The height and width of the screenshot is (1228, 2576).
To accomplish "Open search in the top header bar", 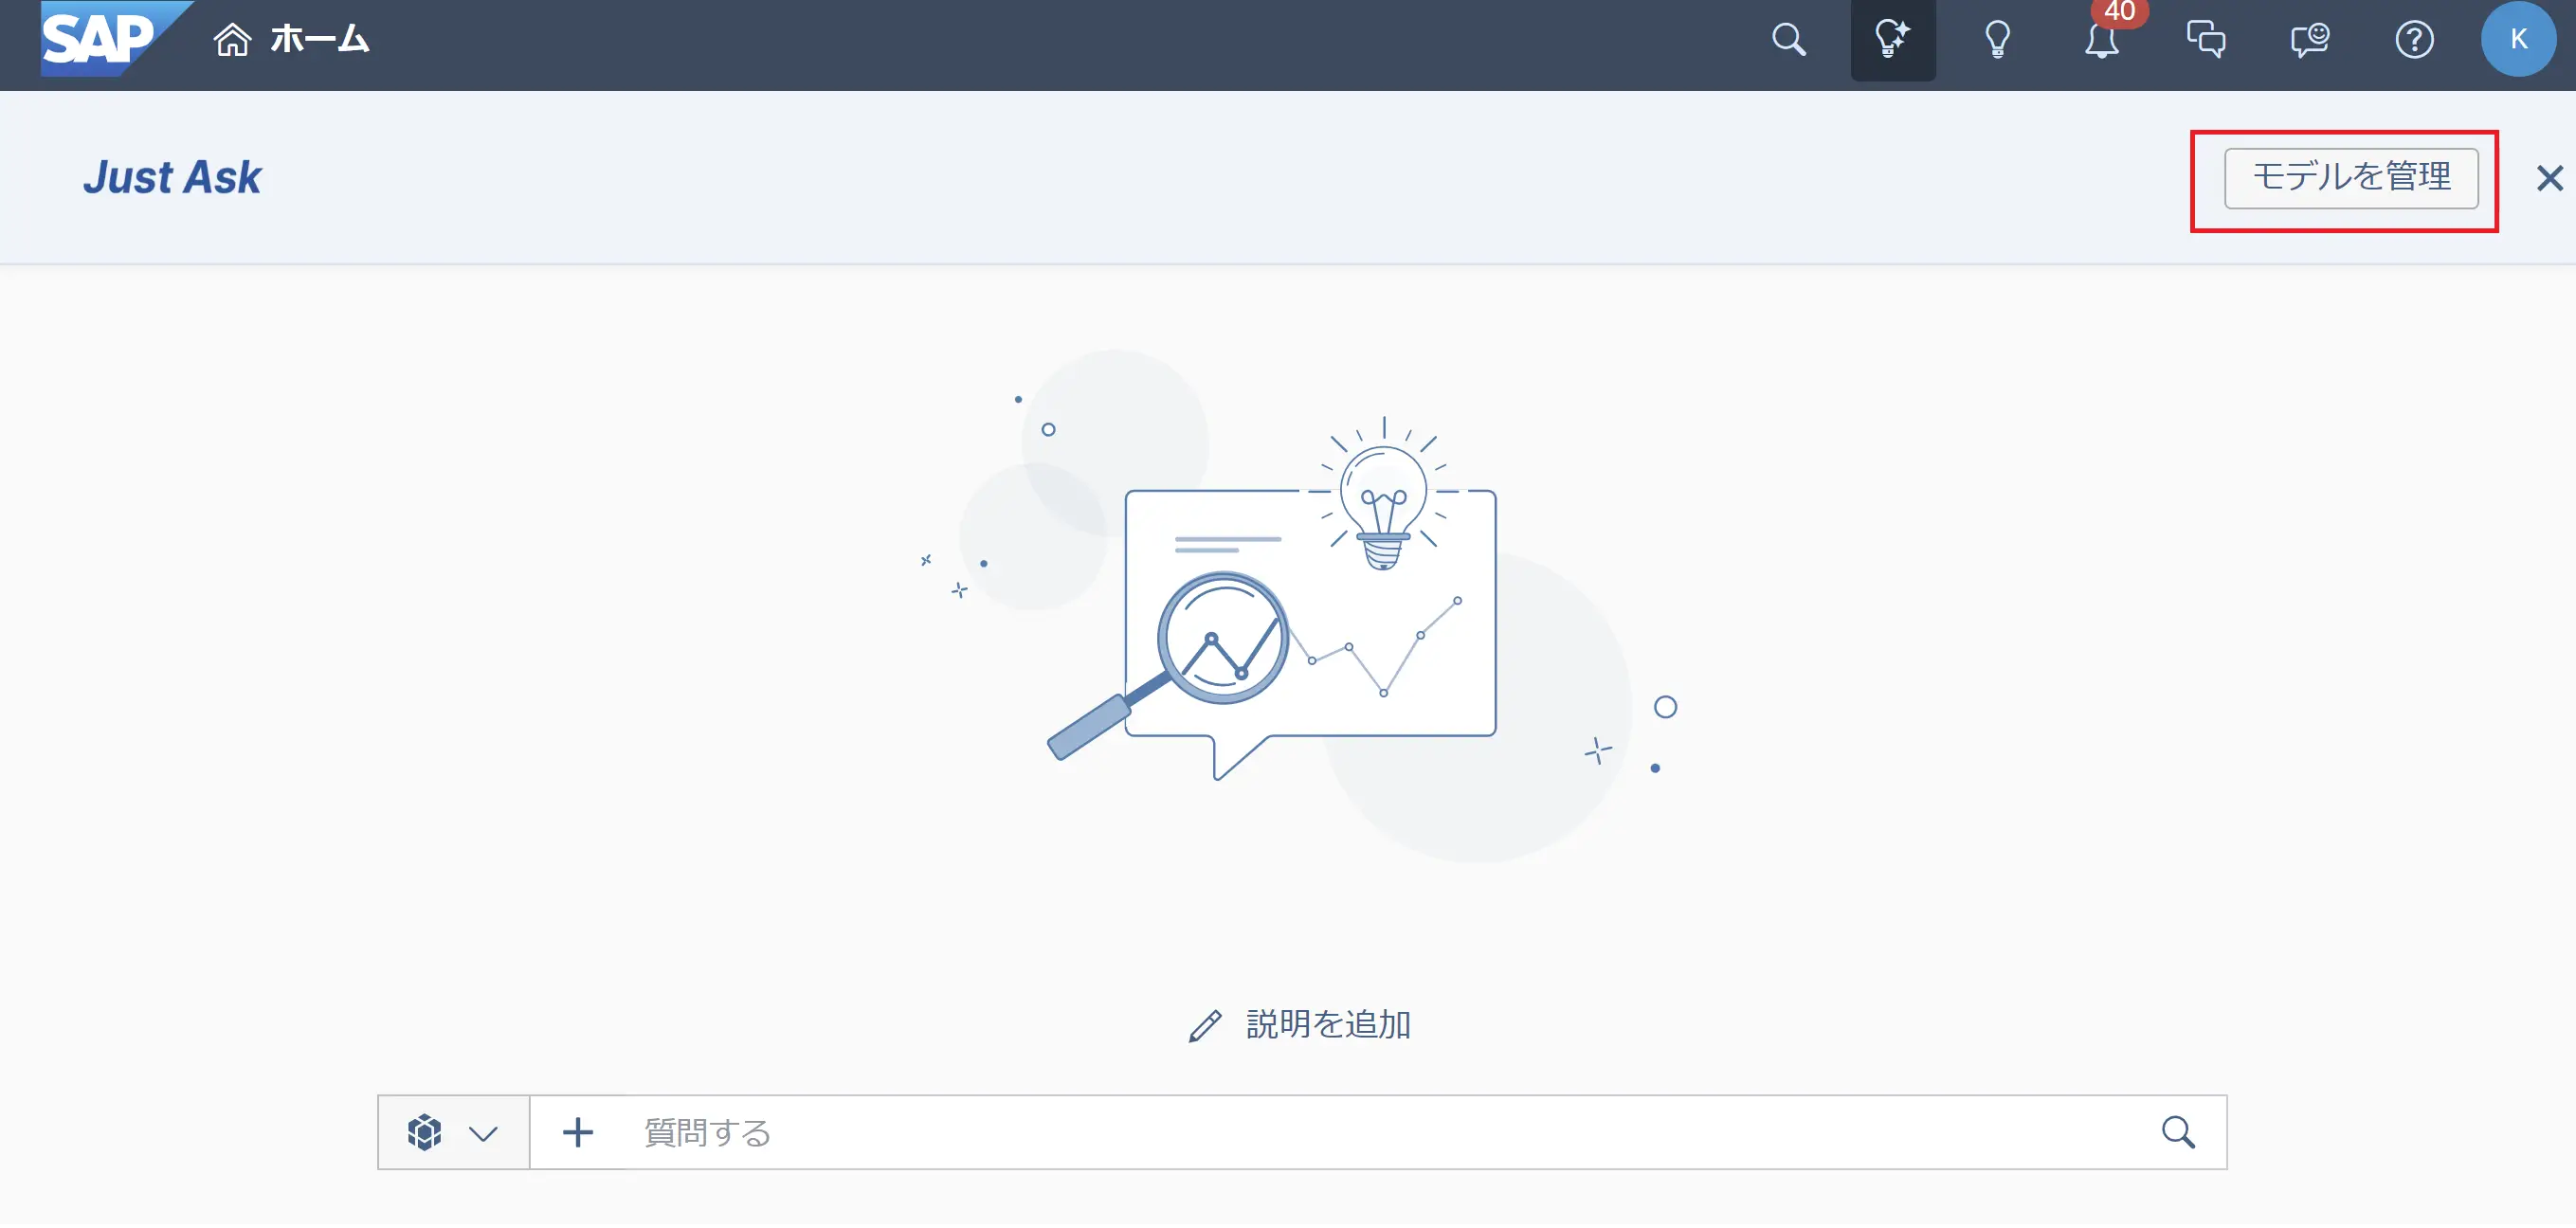I will [x=1789, y=40].
